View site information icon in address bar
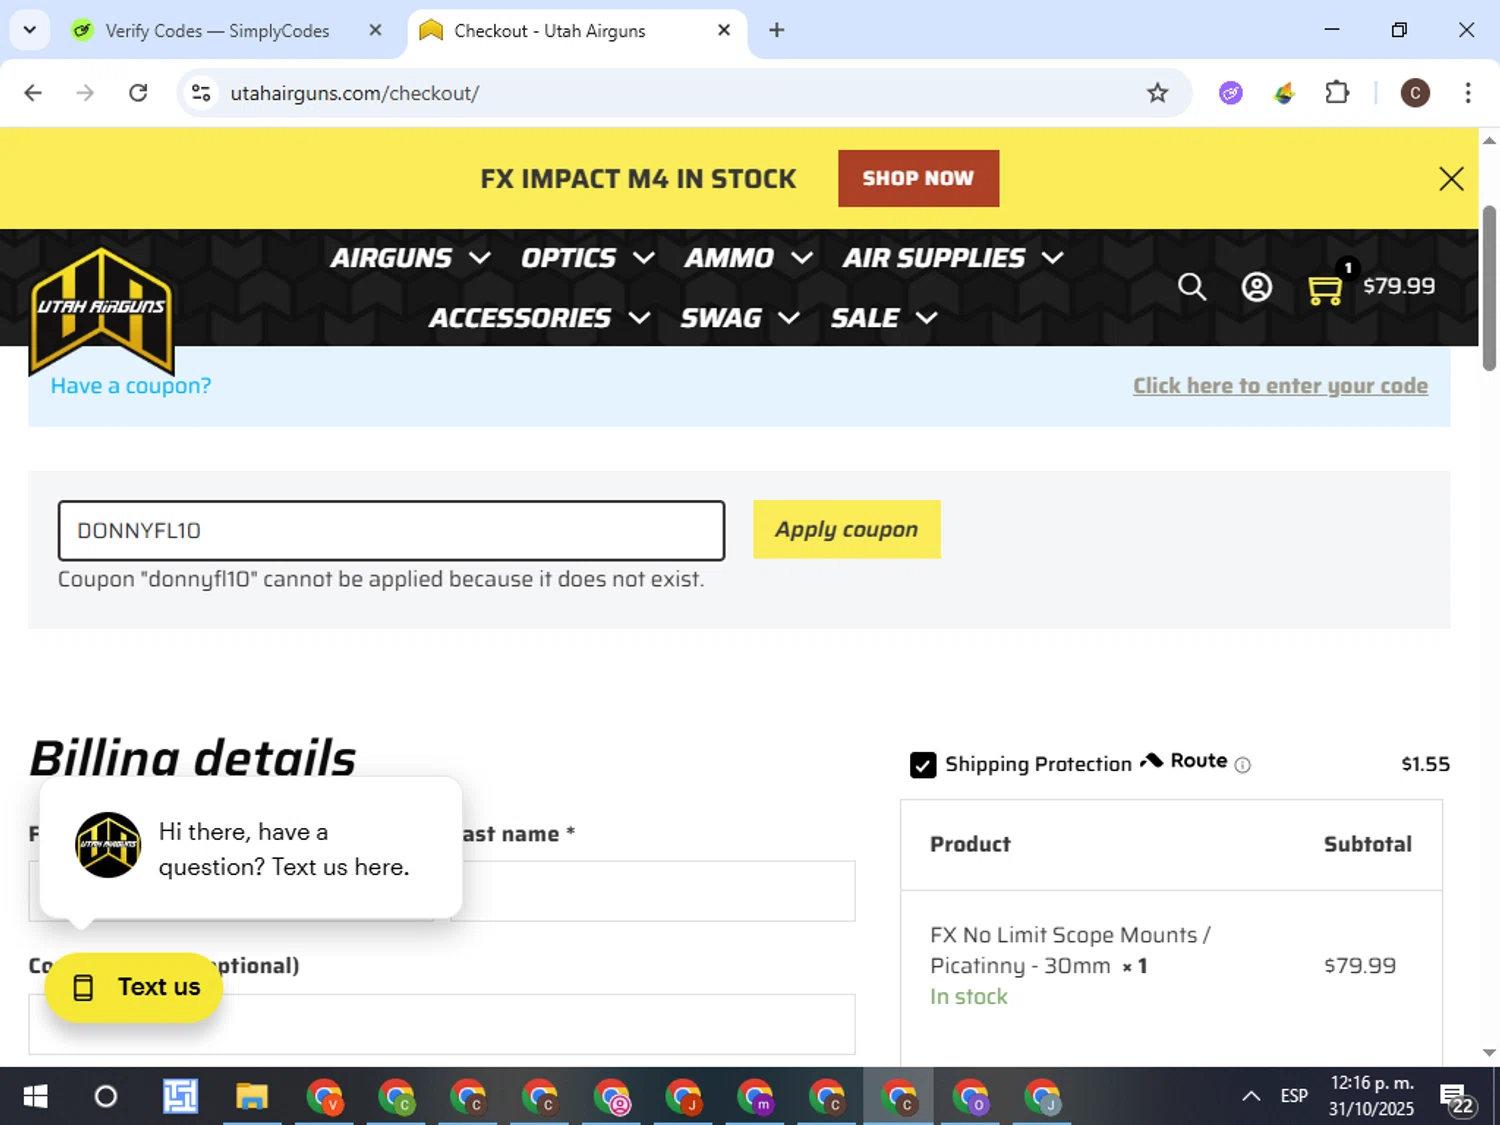 201,93
